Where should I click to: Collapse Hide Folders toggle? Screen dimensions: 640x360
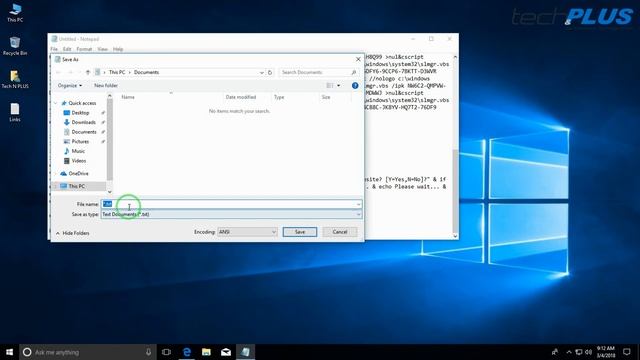coord(73,233)
